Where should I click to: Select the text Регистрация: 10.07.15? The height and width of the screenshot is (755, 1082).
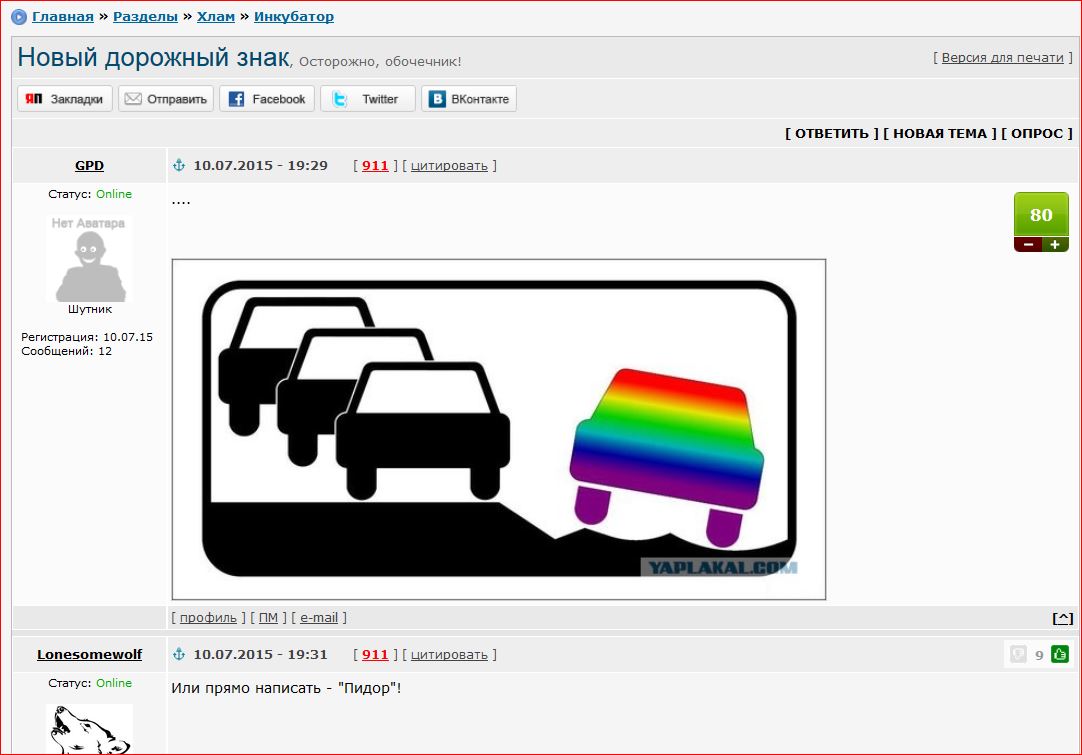87,337
